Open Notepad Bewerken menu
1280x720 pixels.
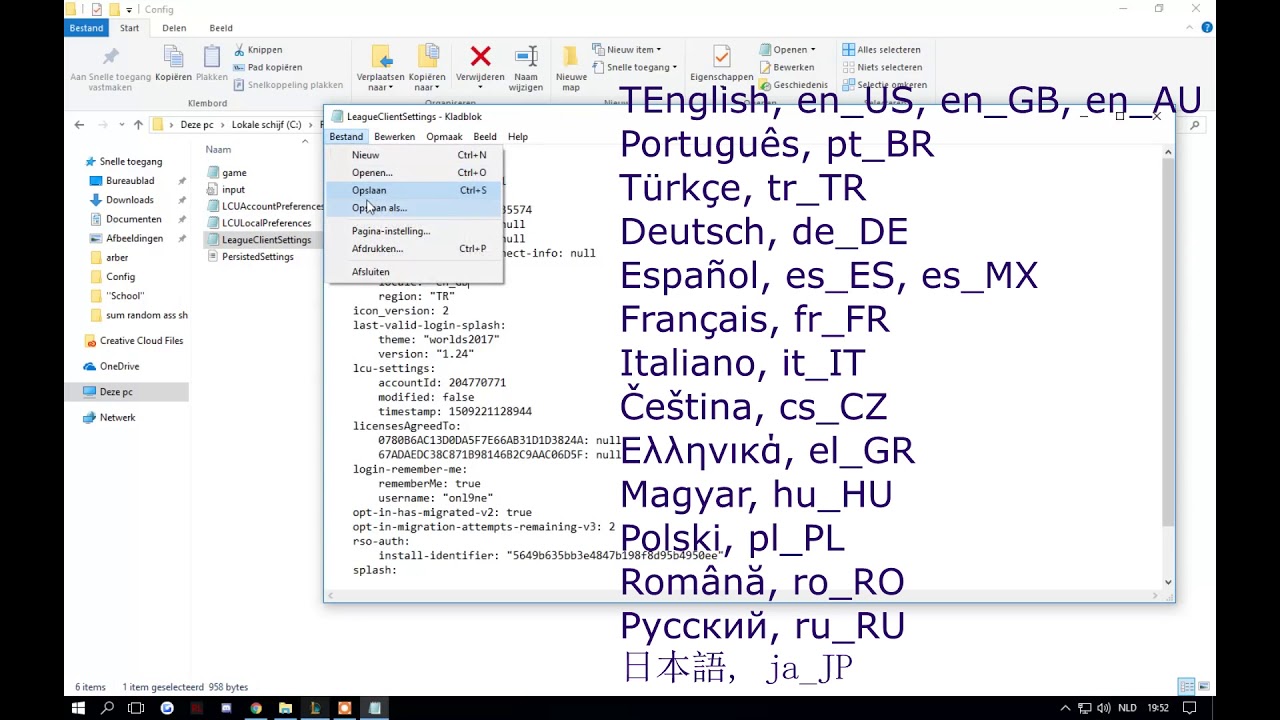(x=394, y=137)
